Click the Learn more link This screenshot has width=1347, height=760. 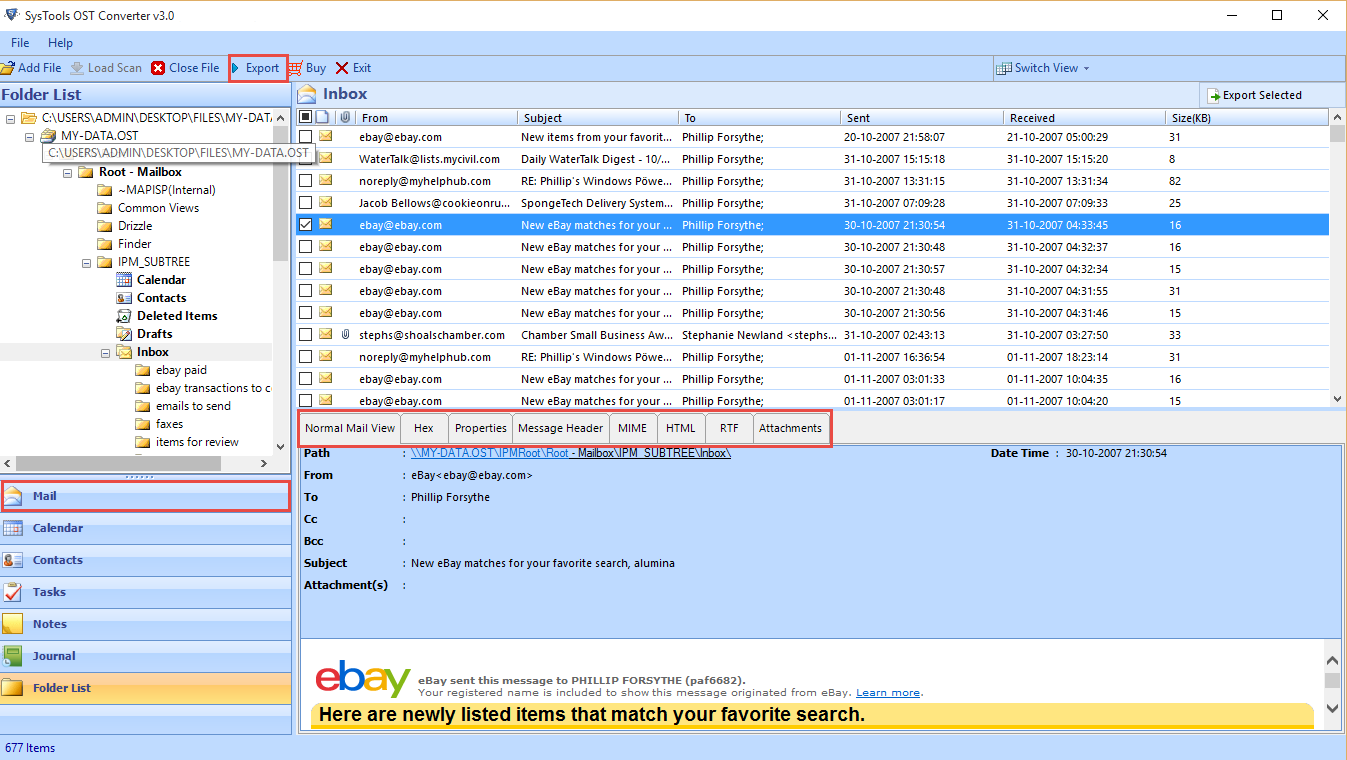coord(887,693)
